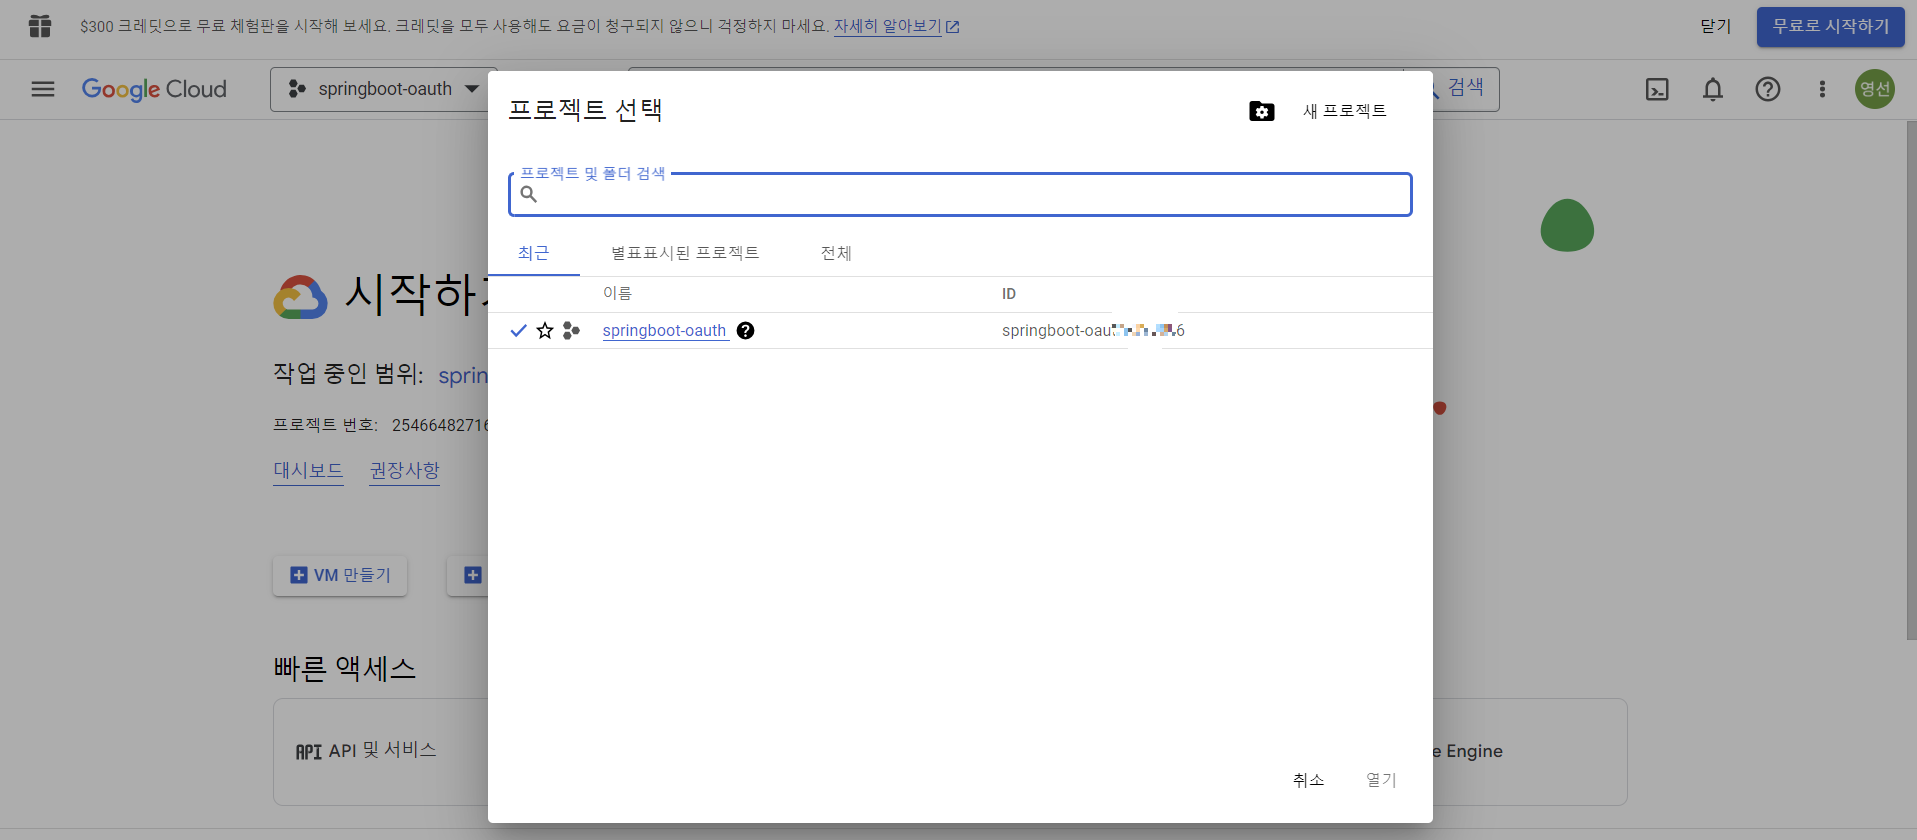The image size is (1917, 840).
Task: Click the ID column header
Action: (x=1009, y=294)
